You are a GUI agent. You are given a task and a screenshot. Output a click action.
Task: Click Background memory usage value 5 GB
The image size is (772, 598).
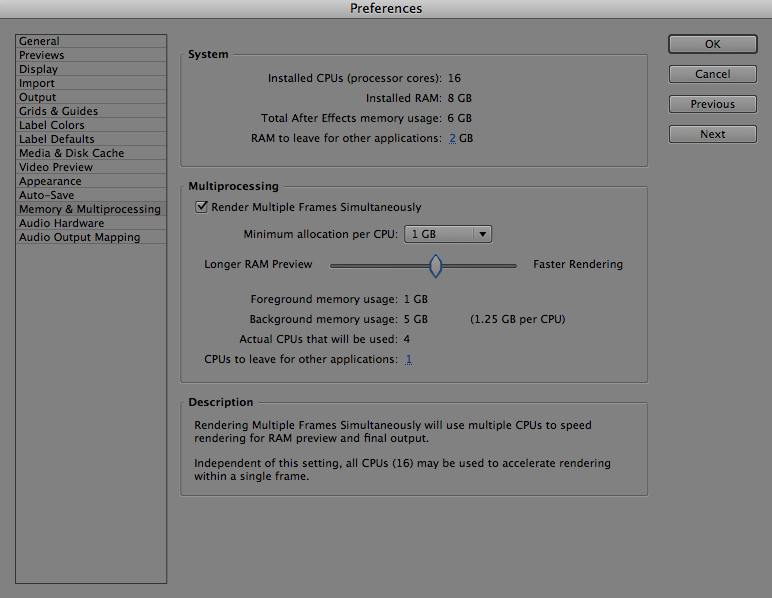tap(416, 319)
